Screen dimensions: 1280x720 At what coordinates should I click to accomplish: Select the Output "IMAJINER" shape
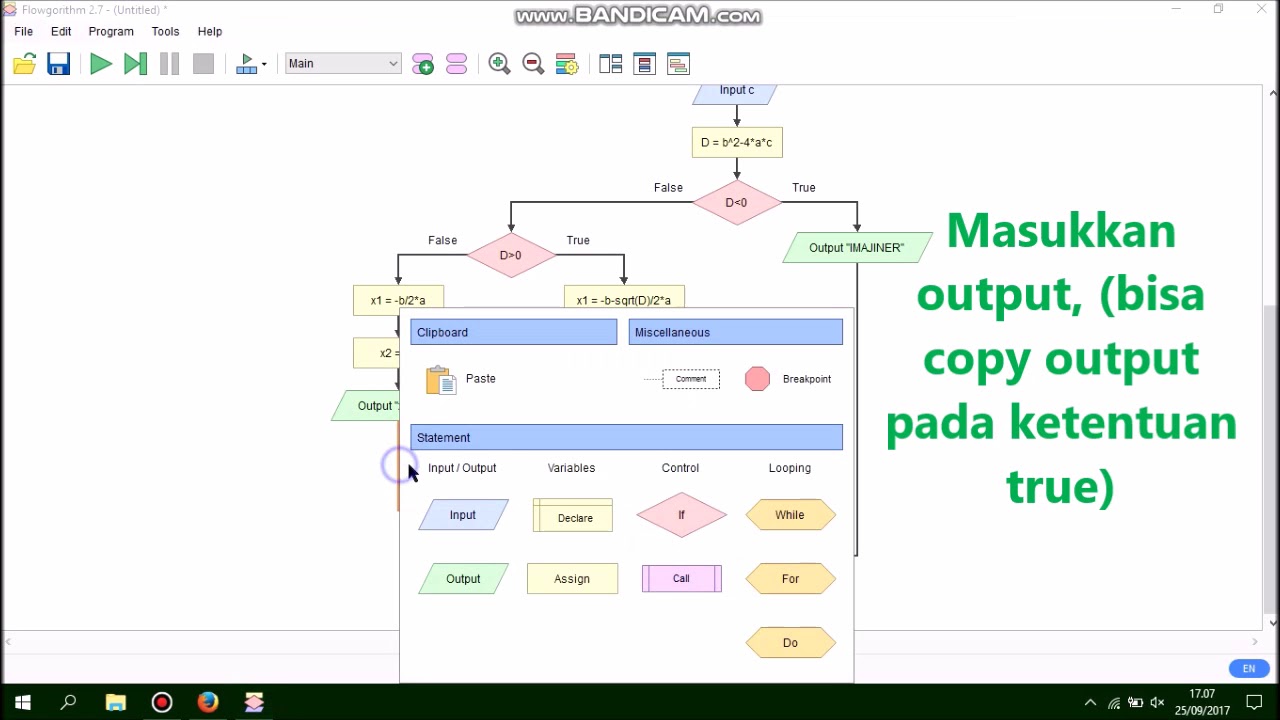click(857, 248)
